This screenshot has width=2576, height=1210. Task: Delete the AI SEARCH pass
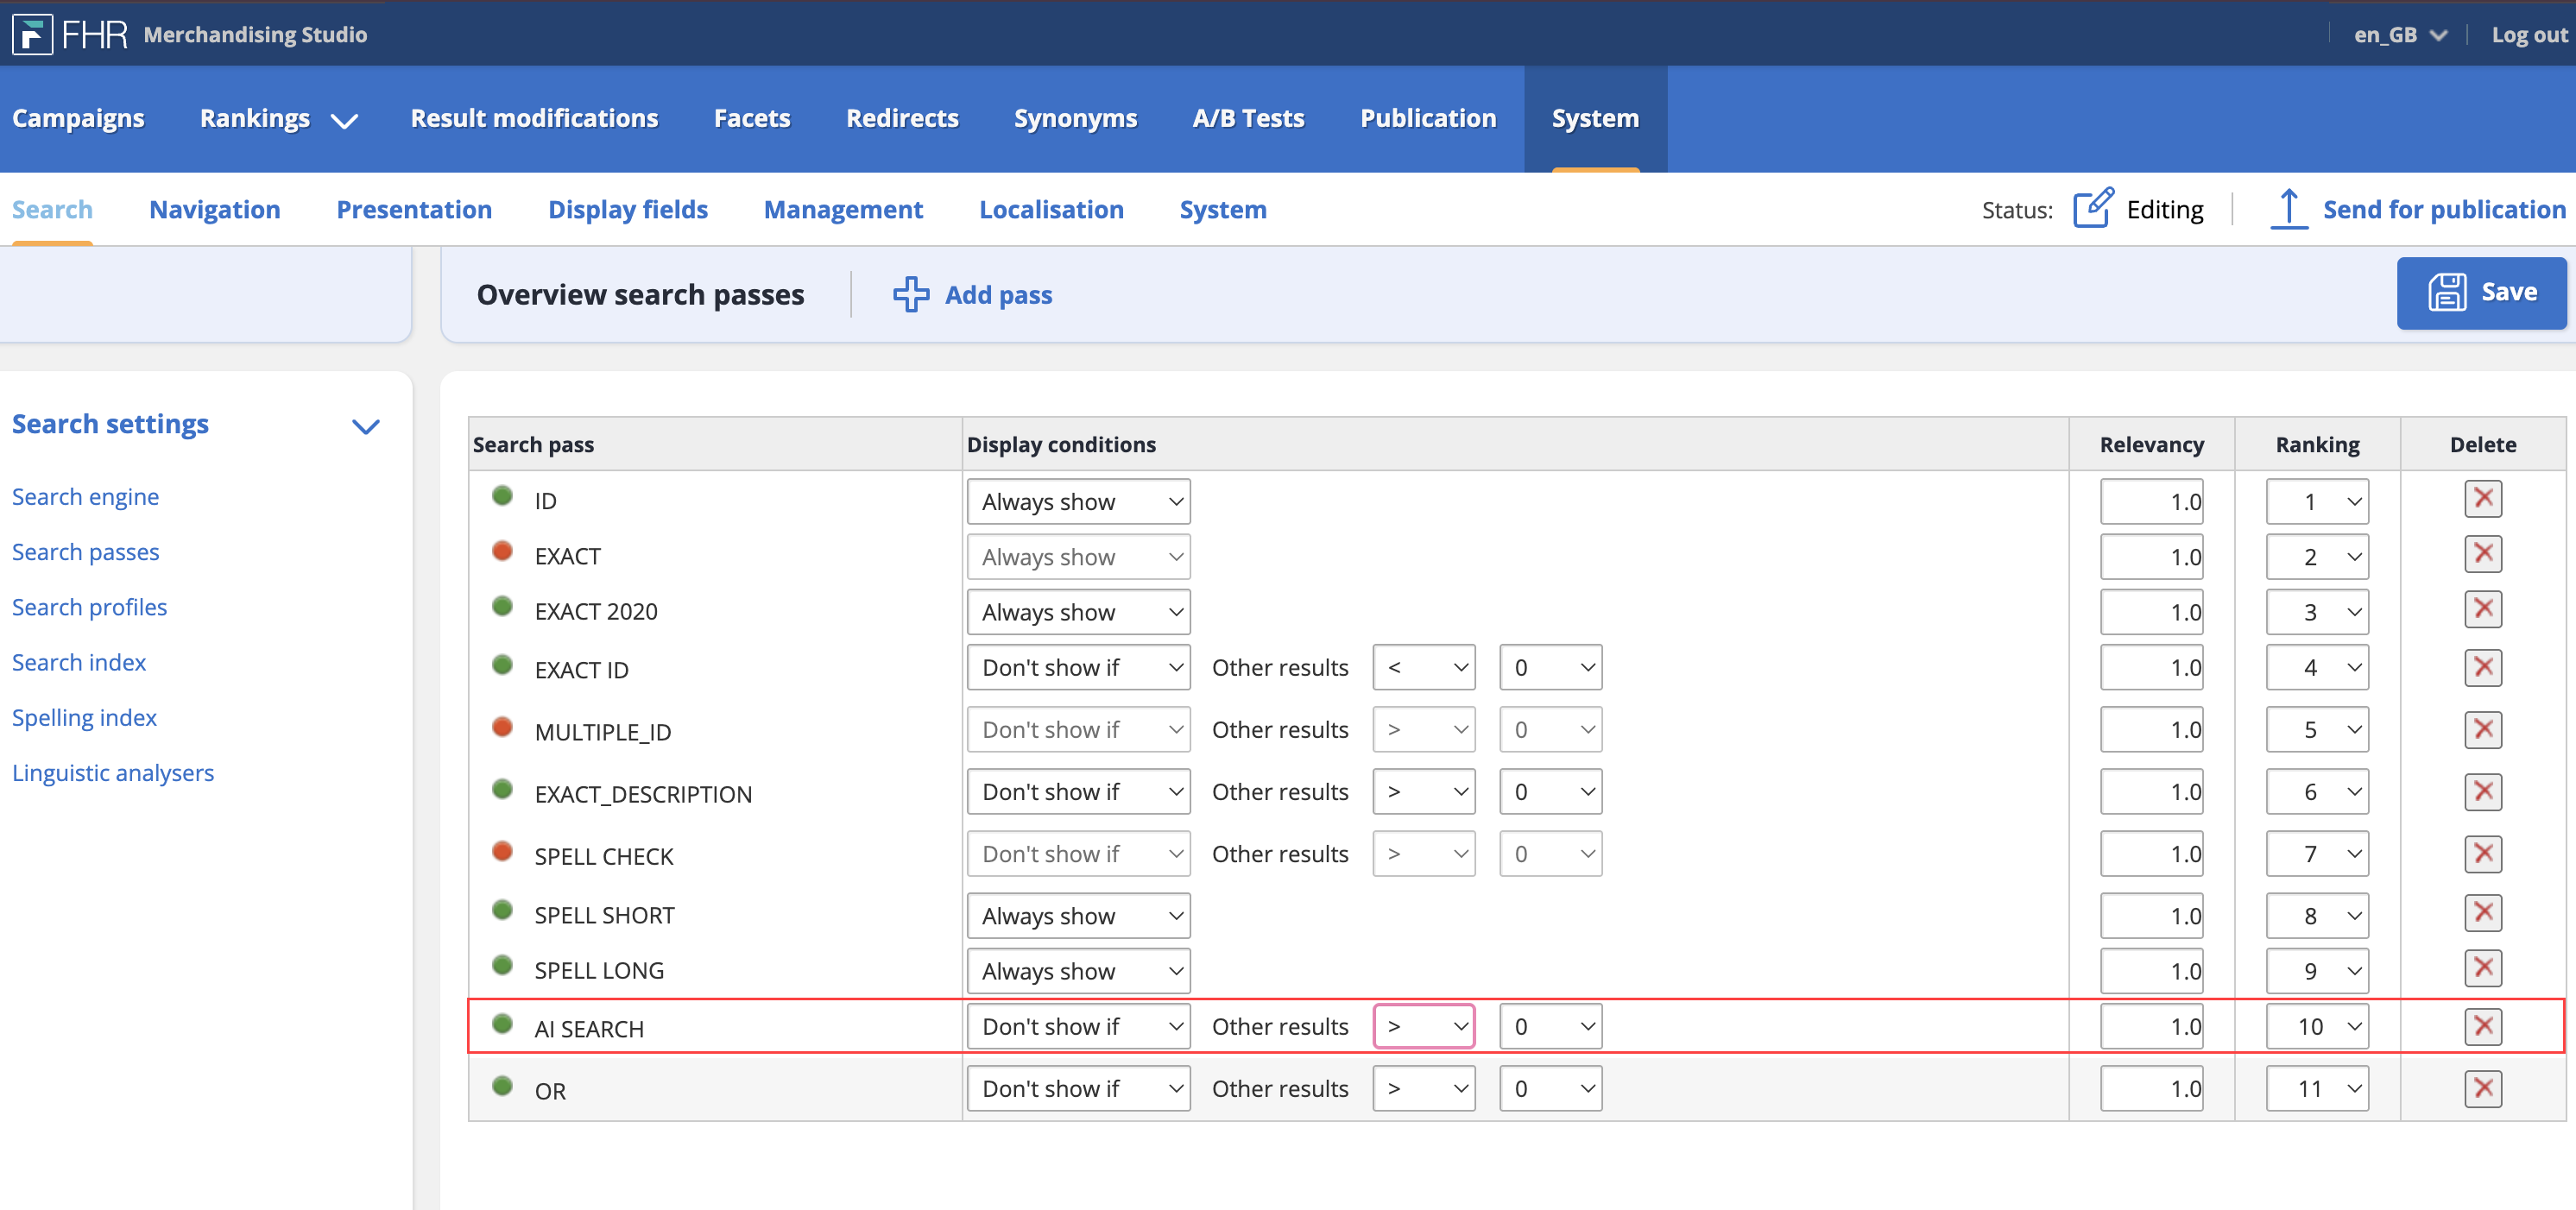pos(2482,1026)
